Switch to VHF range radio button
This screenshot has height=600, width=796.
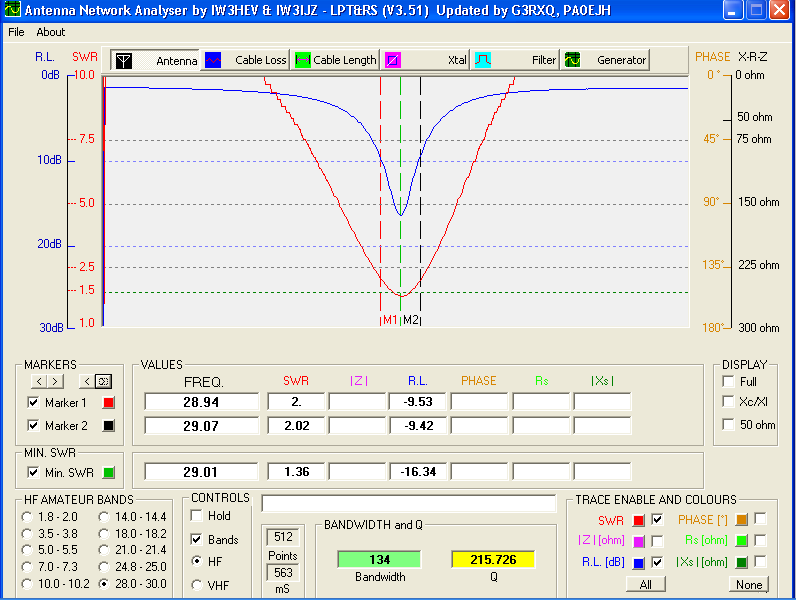197,585
